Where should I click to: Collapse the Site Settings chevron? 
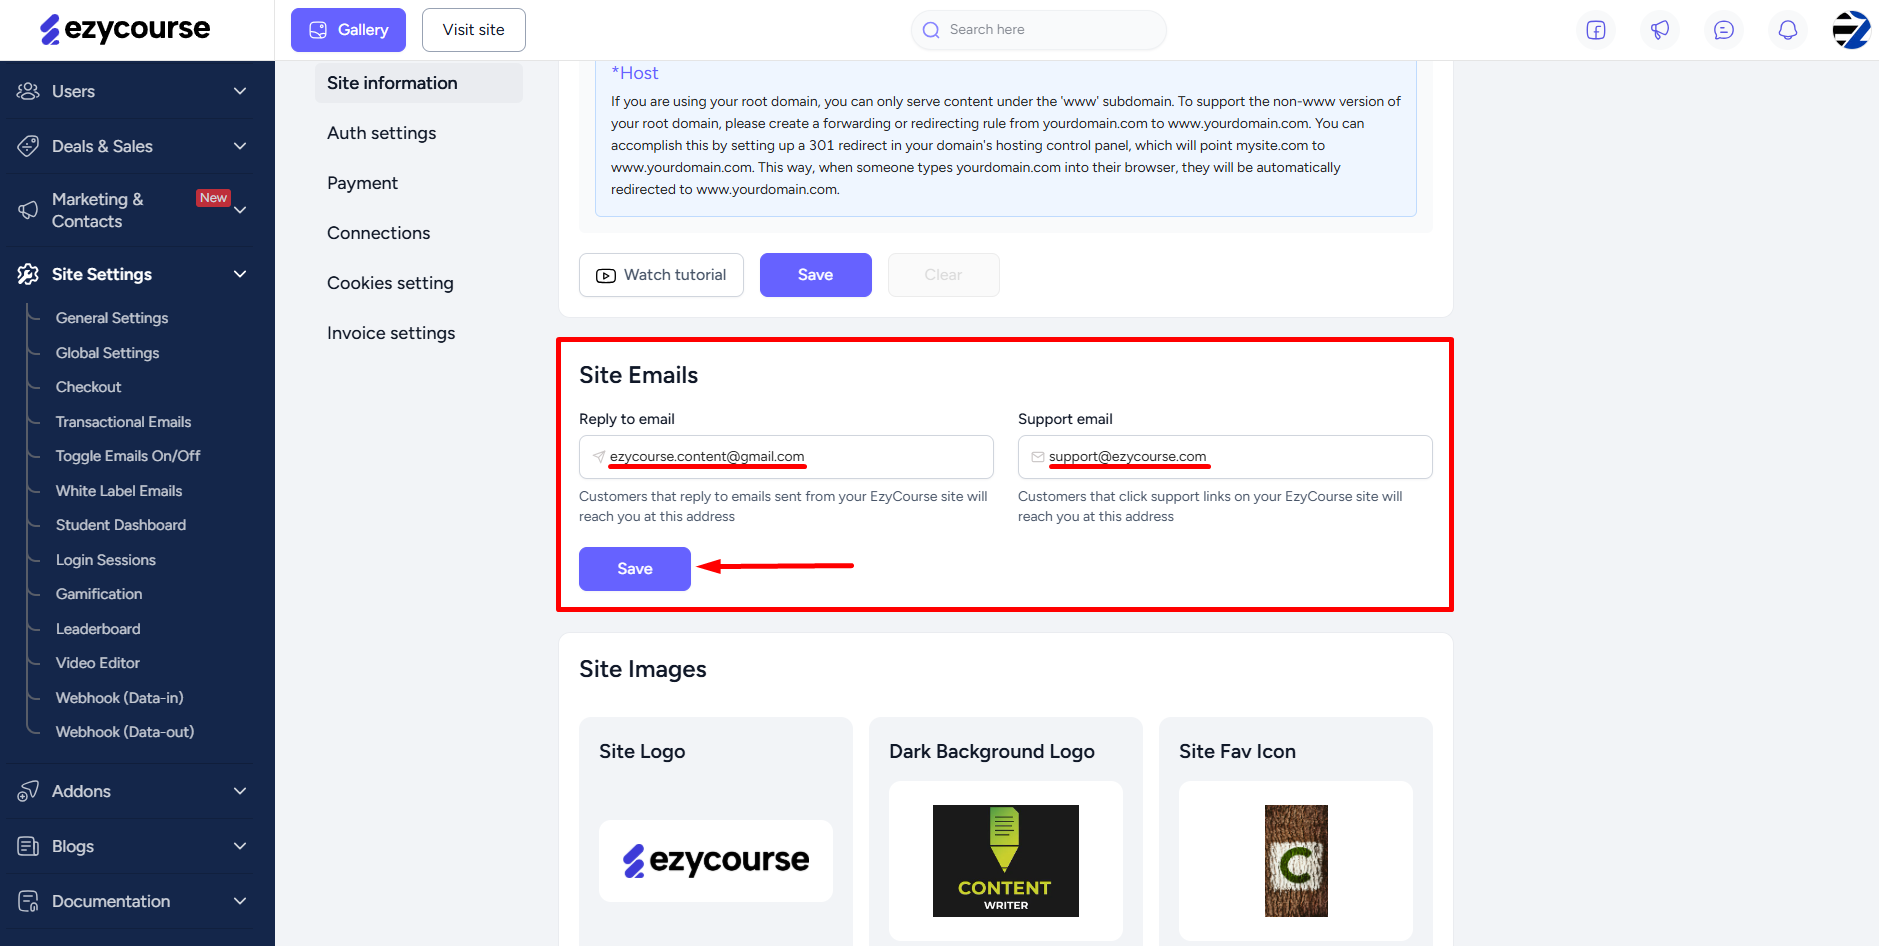click(240, 274)
